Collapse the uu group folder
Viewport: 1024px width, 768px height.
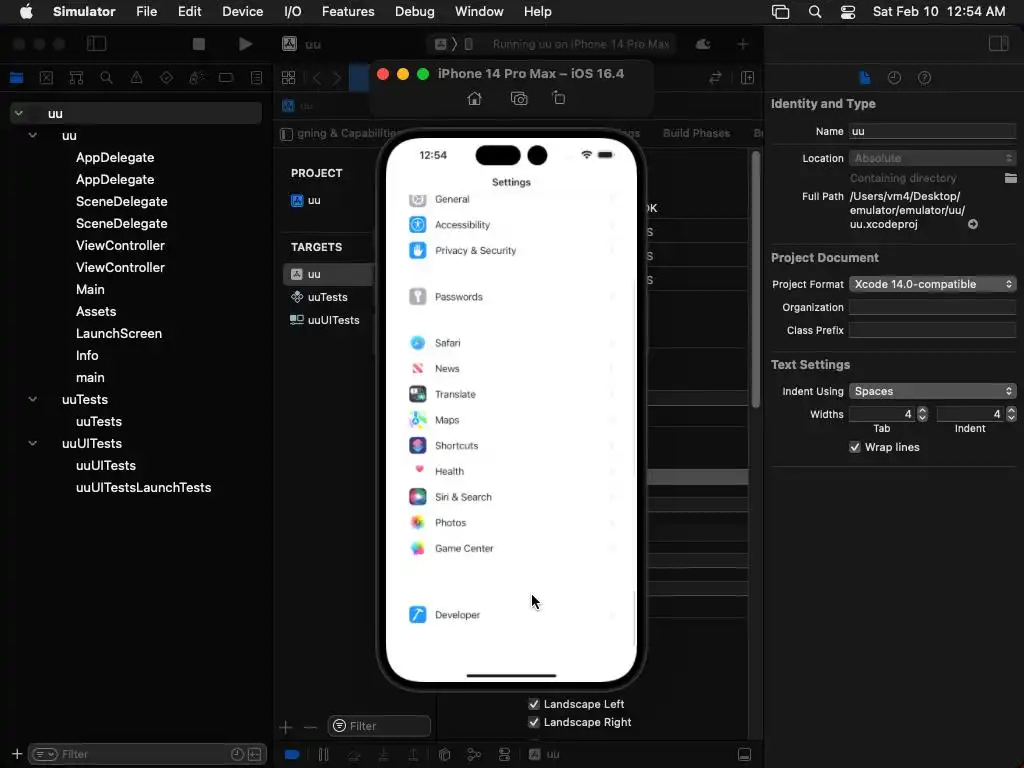33,135
